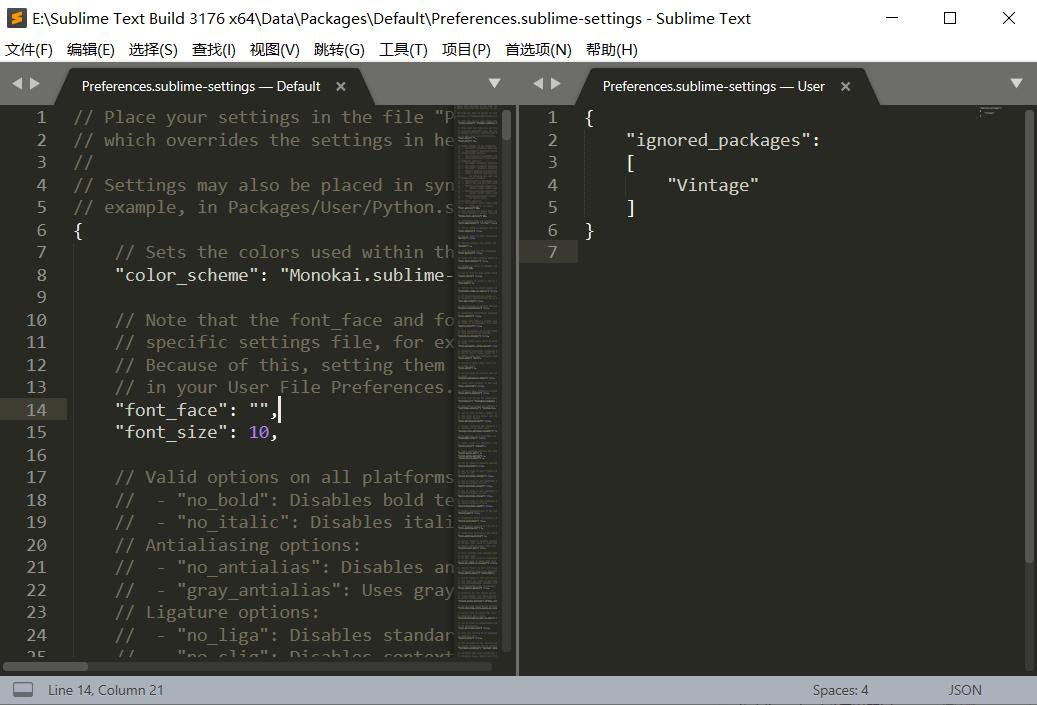The image size is (1037, 705).
Task: Open the tab overflow dropdown in the right pane
Action: (x=1016, y=84)
